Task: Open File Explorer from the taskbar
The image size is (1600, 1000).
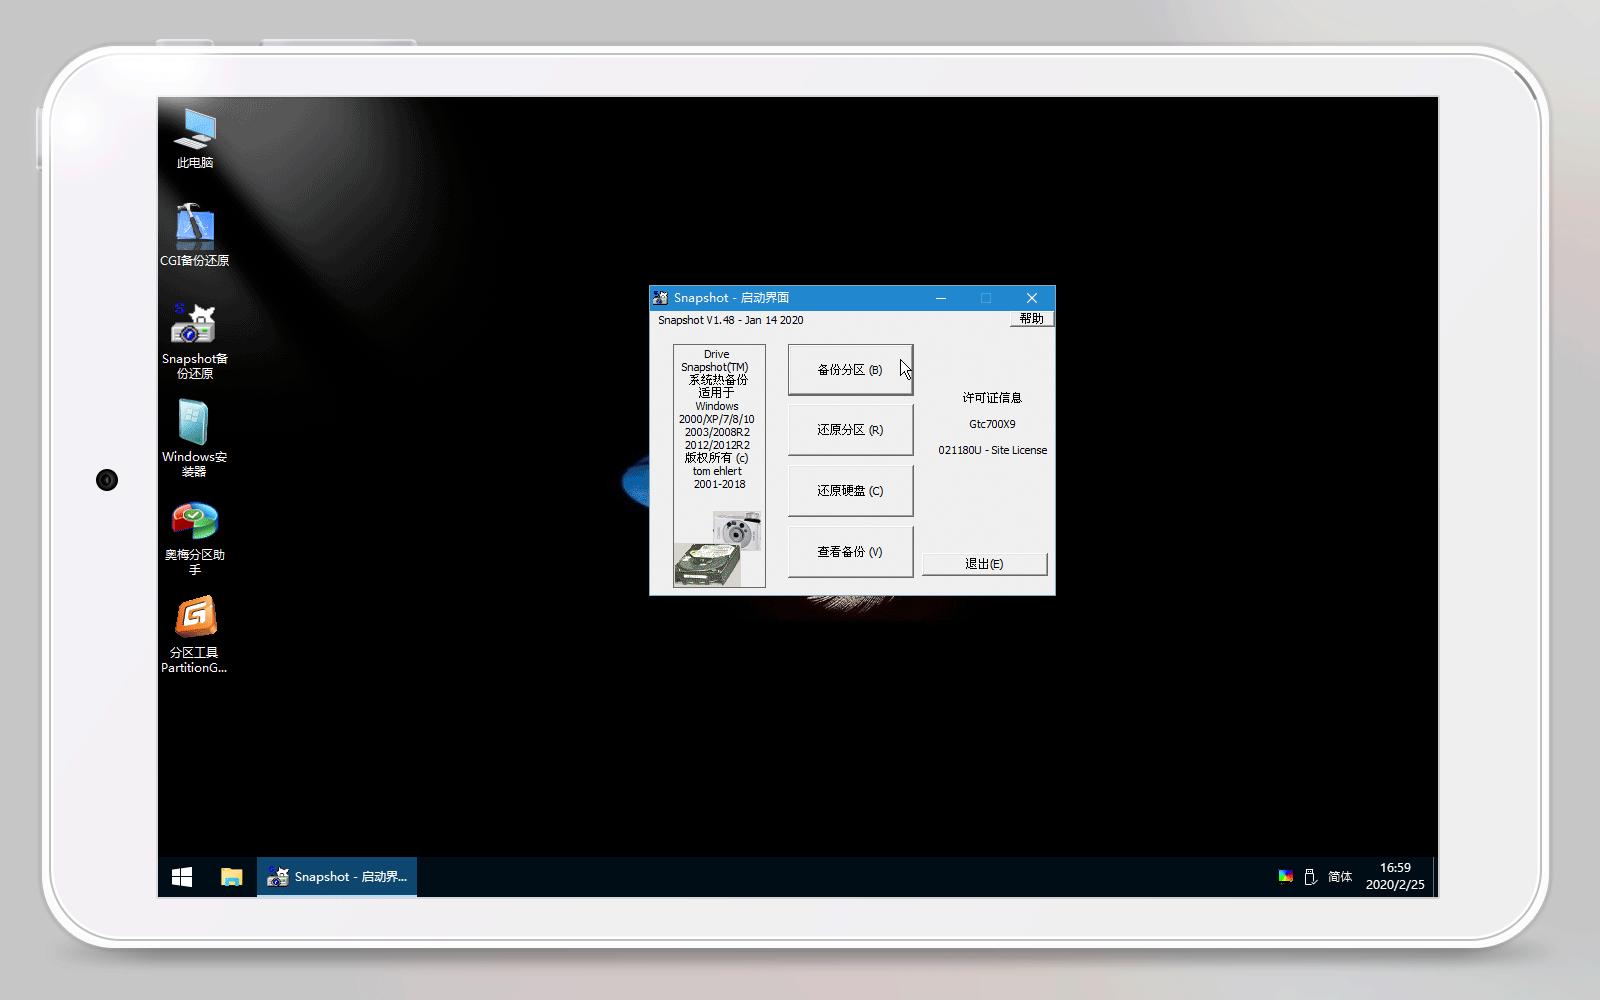Action: [231, 876]
